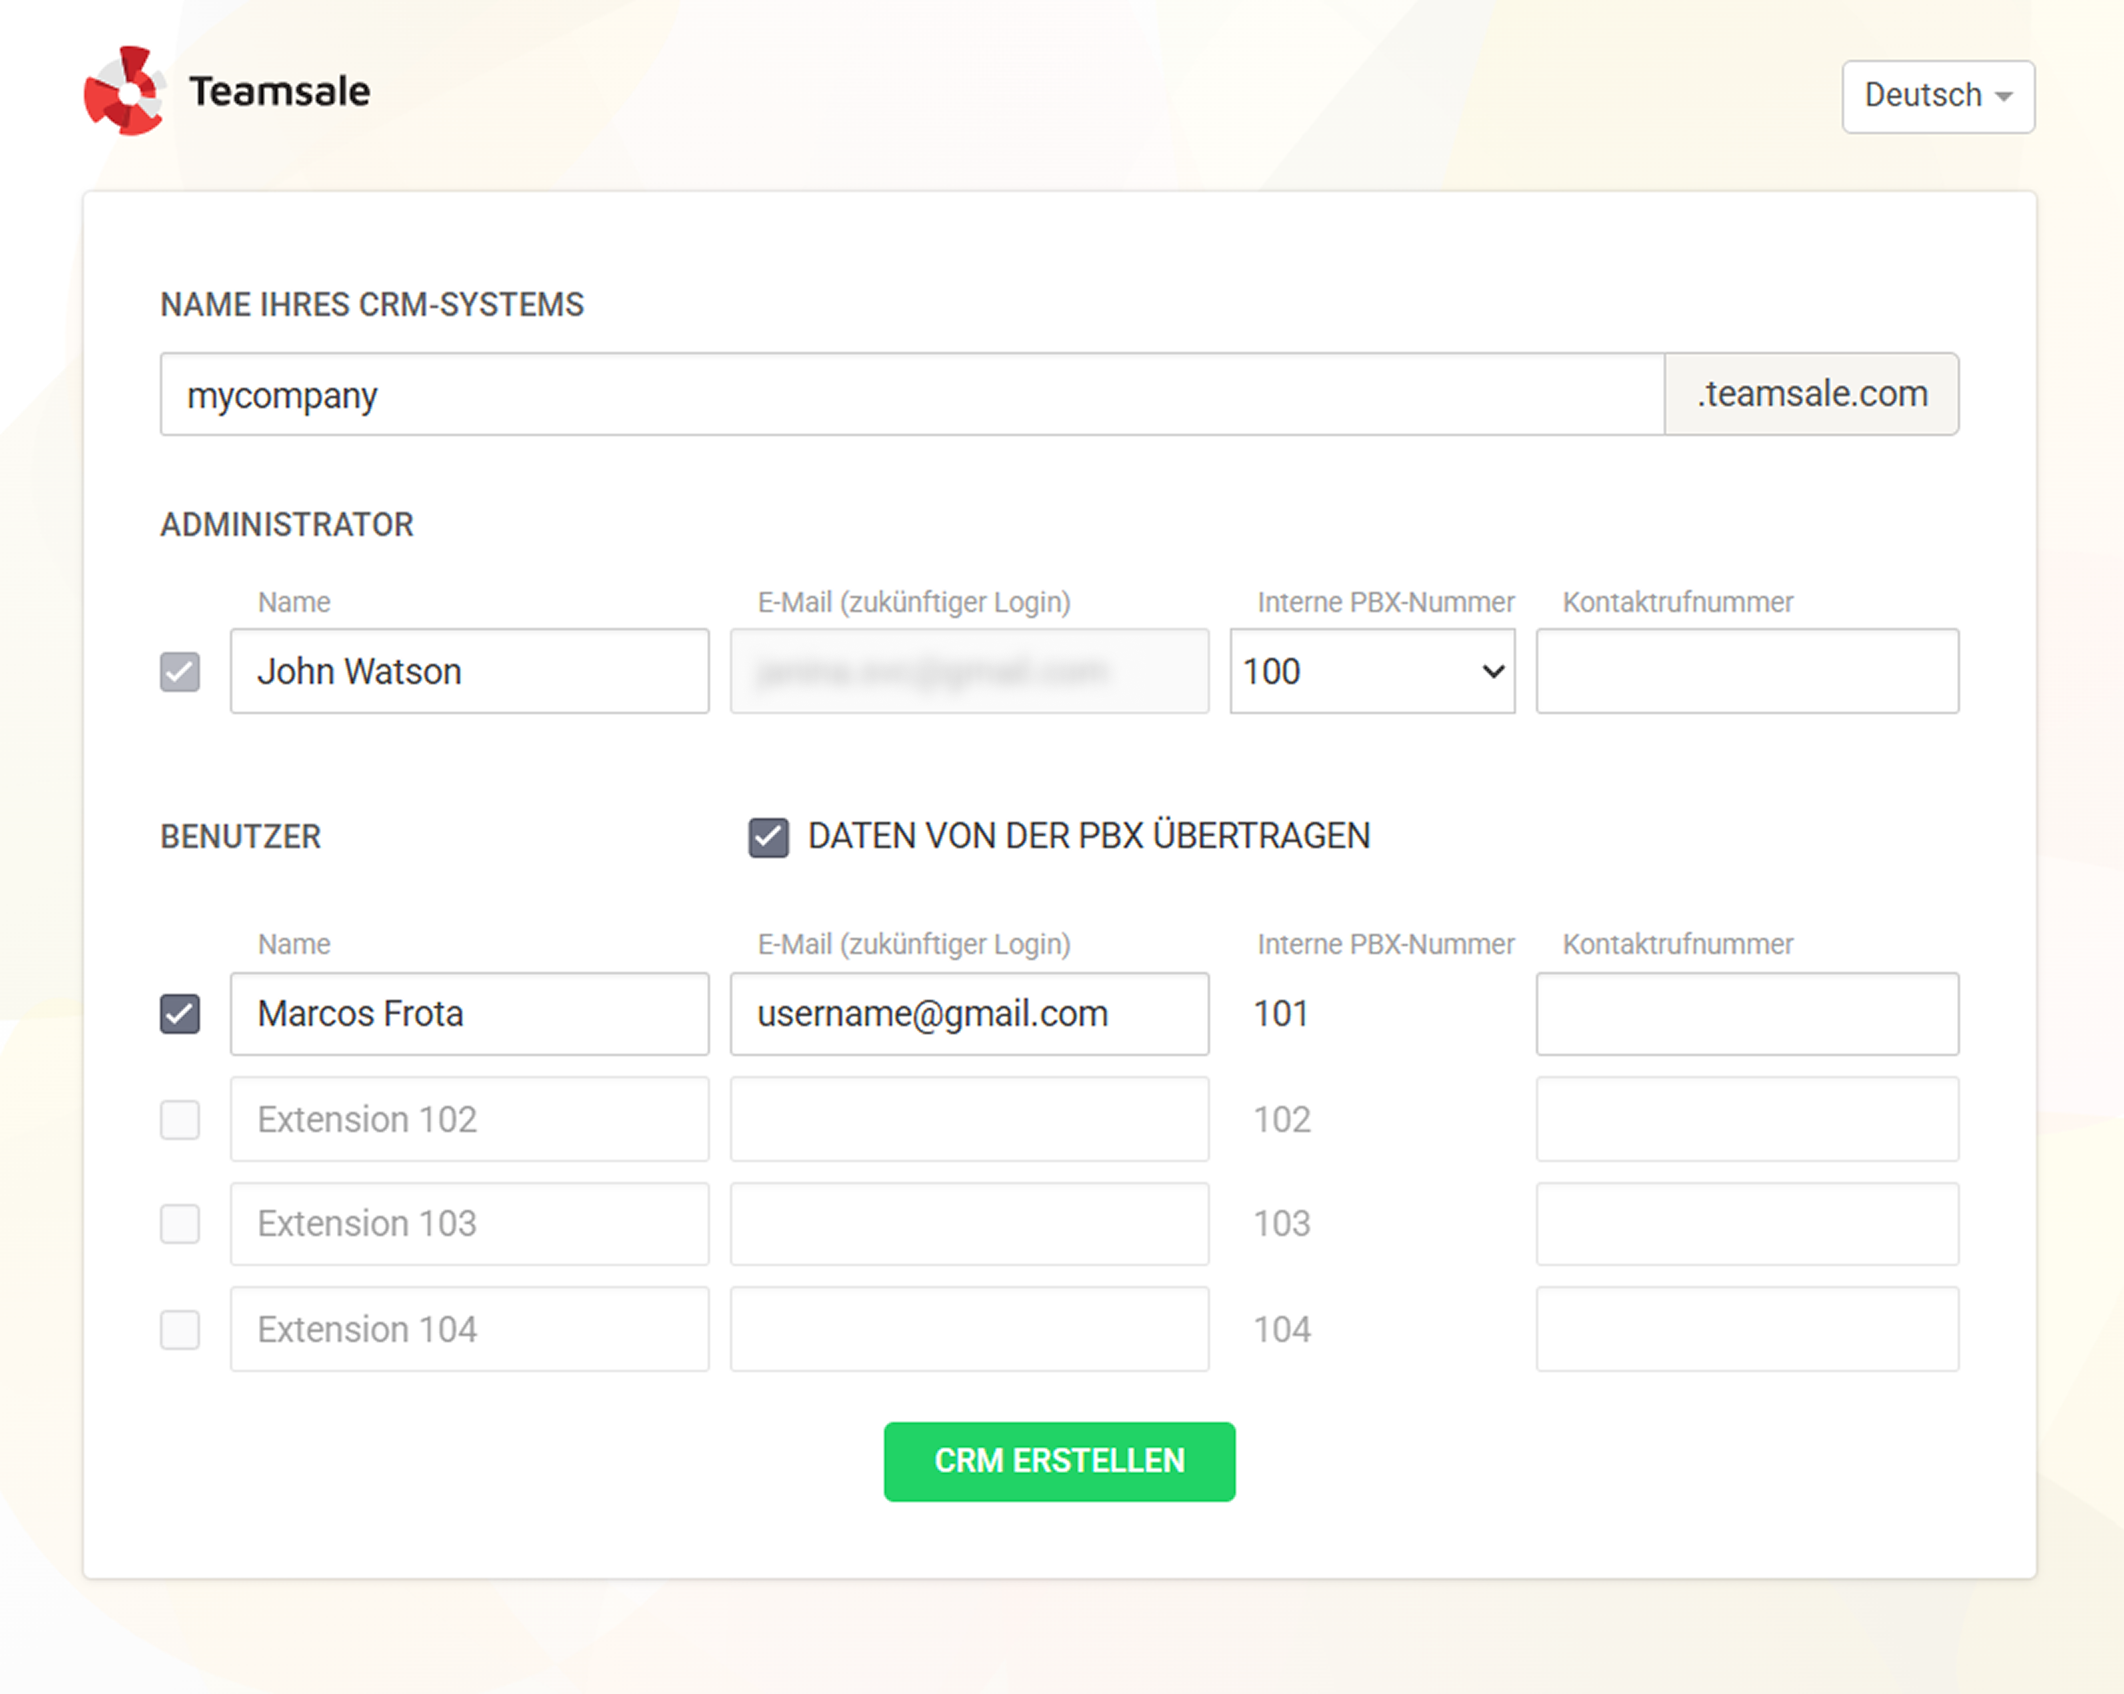Enable the Extension 104 user checkbox
2124x1694 pixels.
pos(180,1330)
